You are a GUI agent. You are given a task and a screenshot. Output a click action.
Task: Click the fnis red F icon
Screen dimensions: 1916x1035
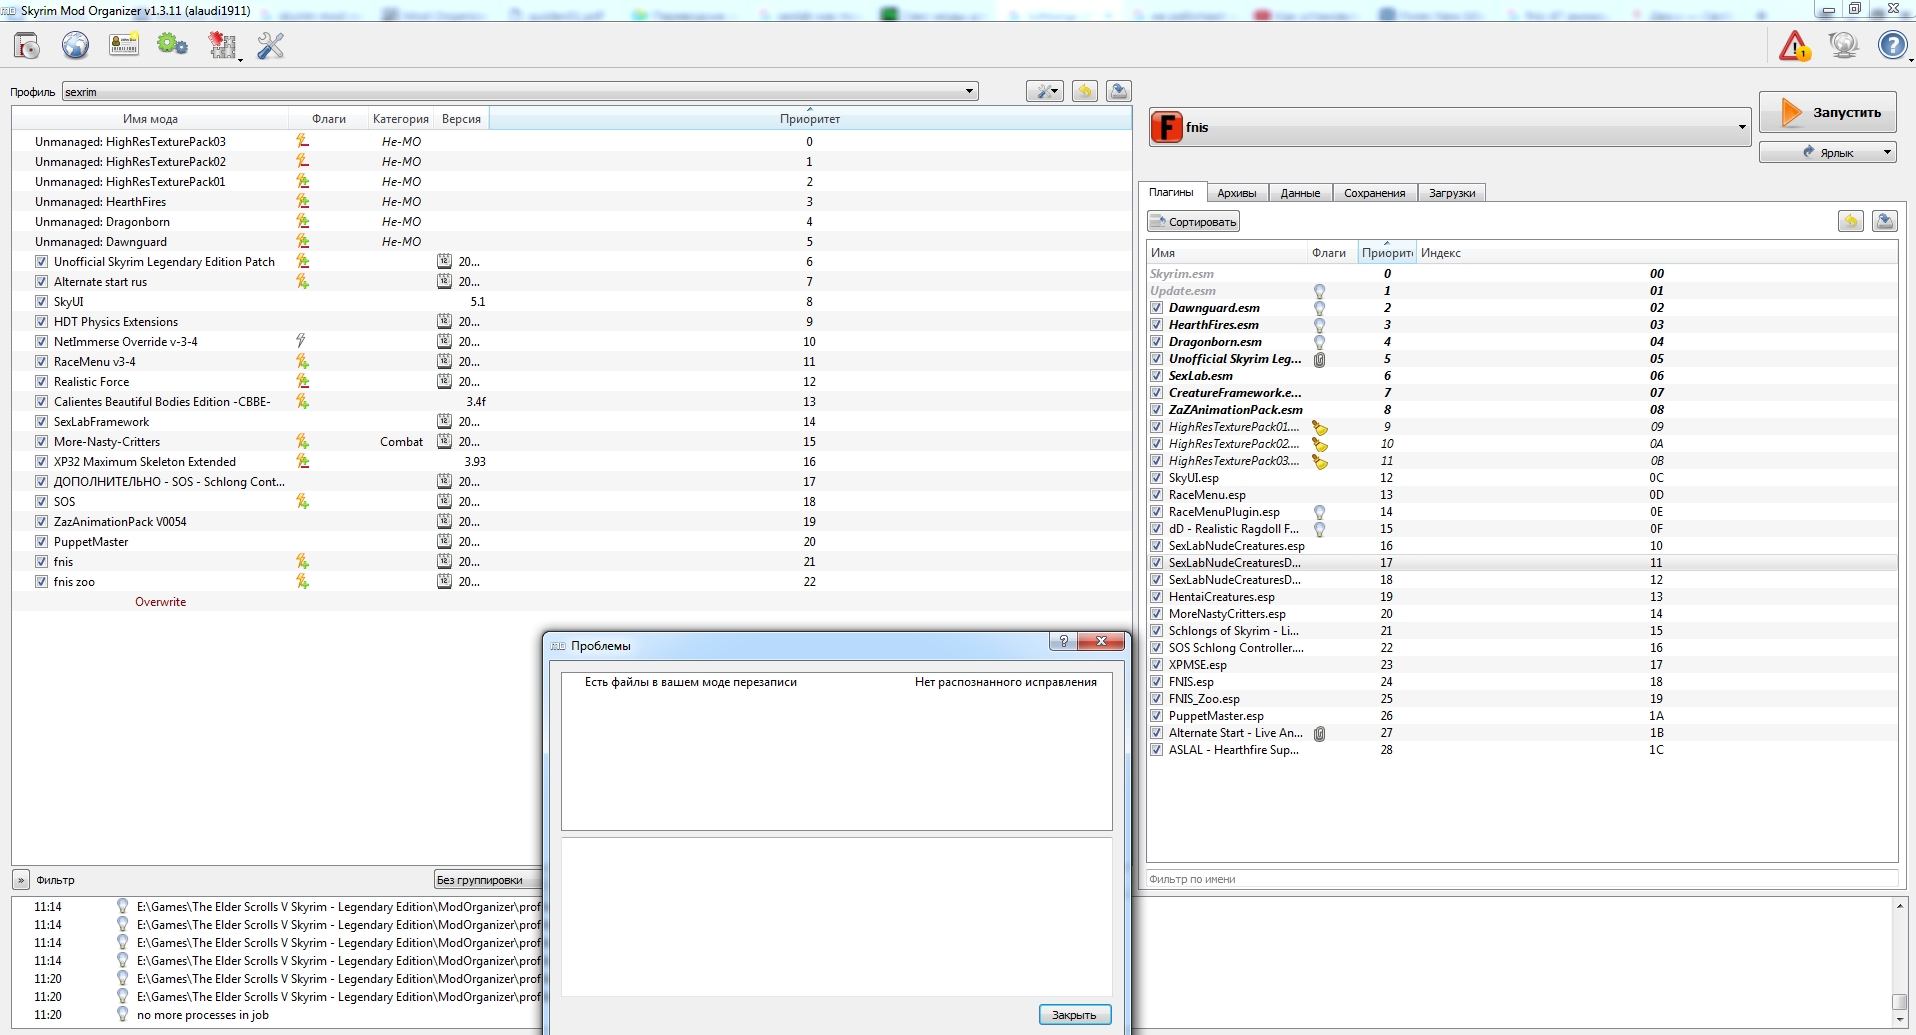pos(1166,127)
